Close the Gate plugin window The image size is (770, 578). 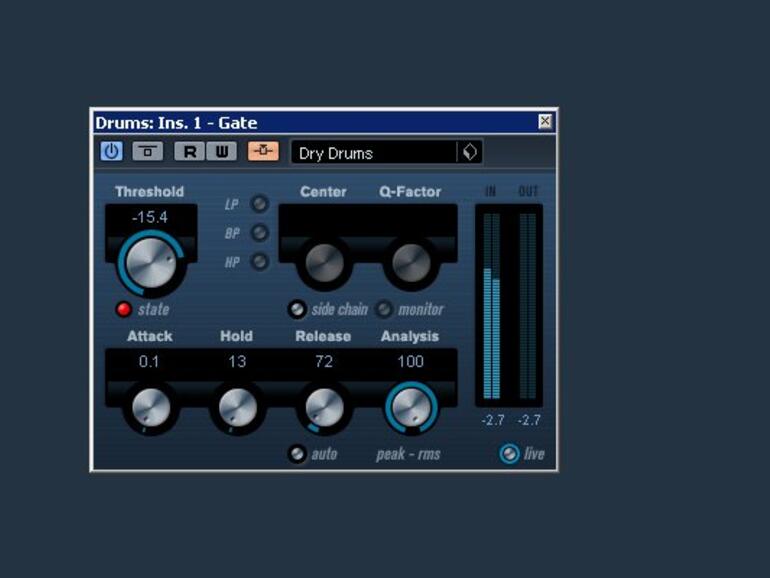pos(545,121)
